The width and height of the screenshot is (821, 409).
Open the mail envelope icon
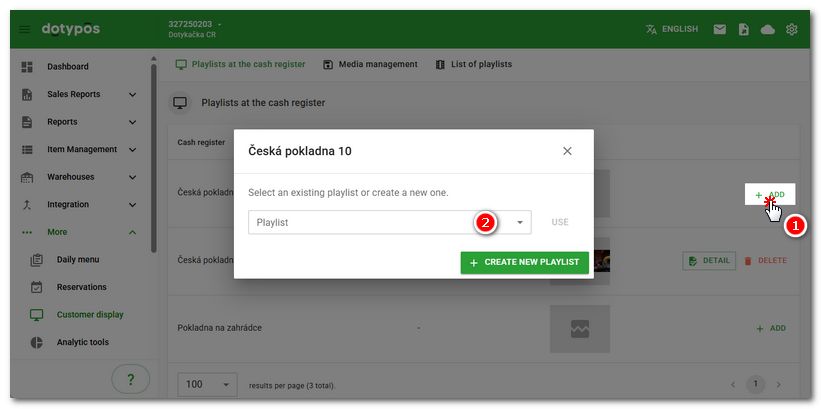click(719, 30)
